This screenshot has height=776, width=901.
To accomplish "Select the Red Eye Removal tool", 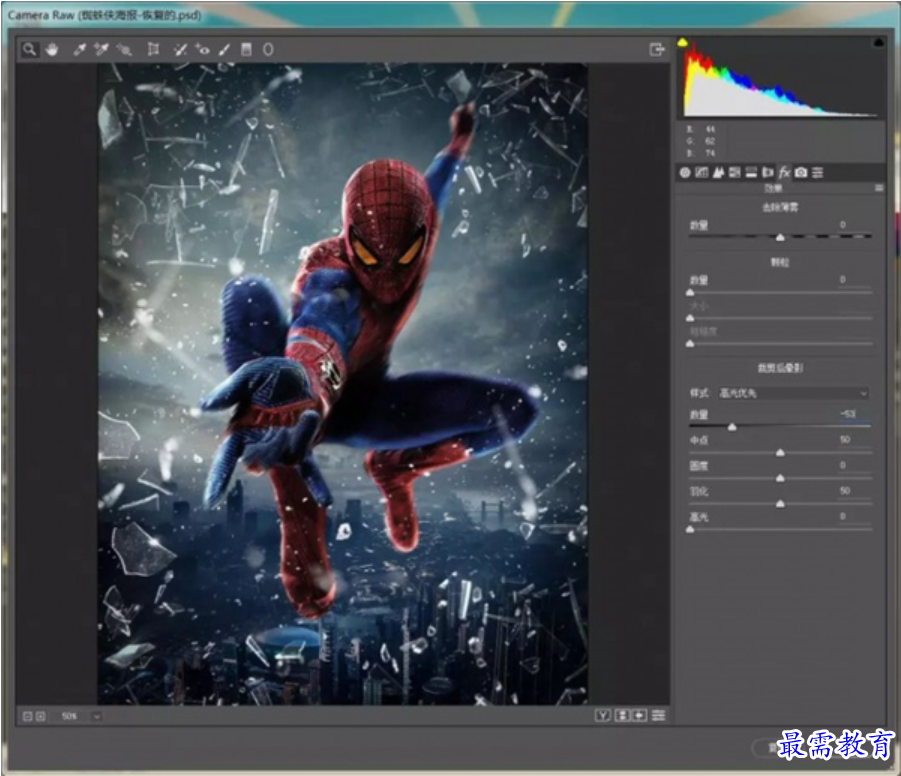I will click(x=202, y=49).
